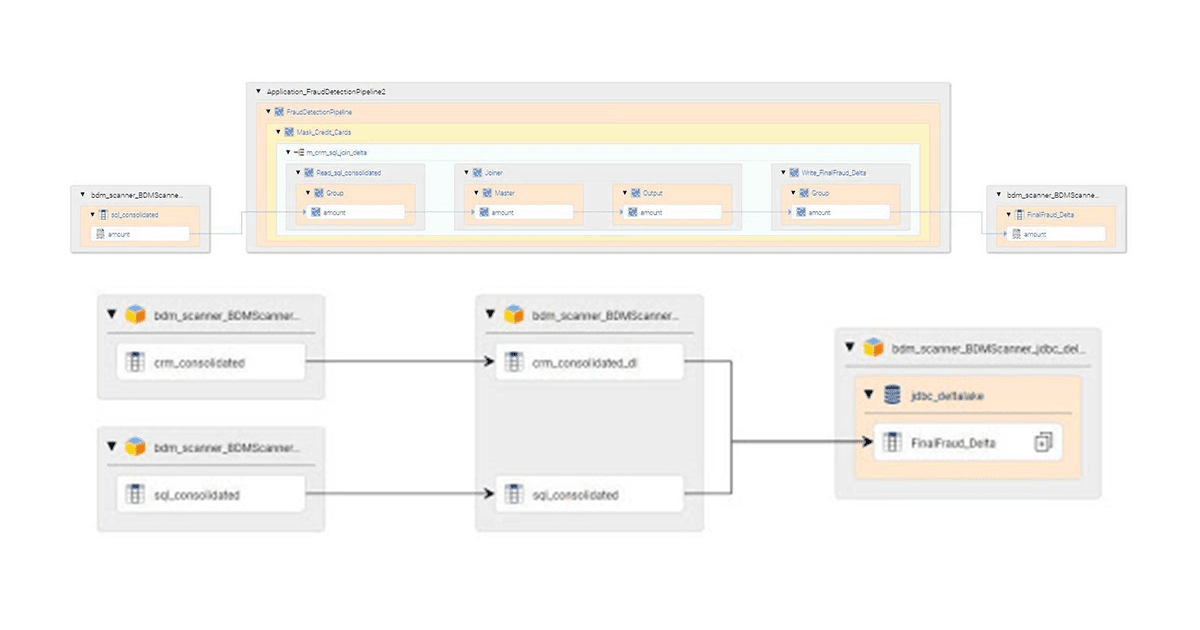Open the Read_sql_consolidated link
The width and height of the screenshot is (1200, 630).
pyautogui.click(x=348, y=173)
